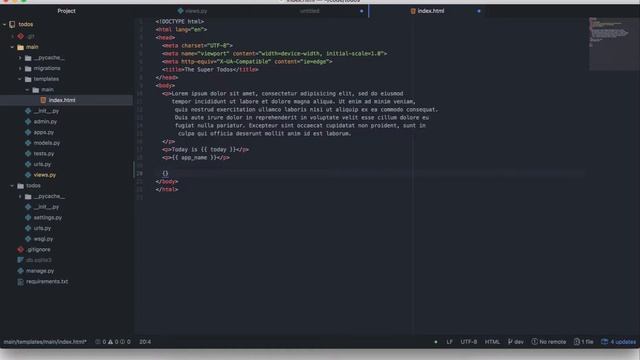The image size is (640, 360).
Task: Open admin.py from the tree
Action: click(45, 122)
